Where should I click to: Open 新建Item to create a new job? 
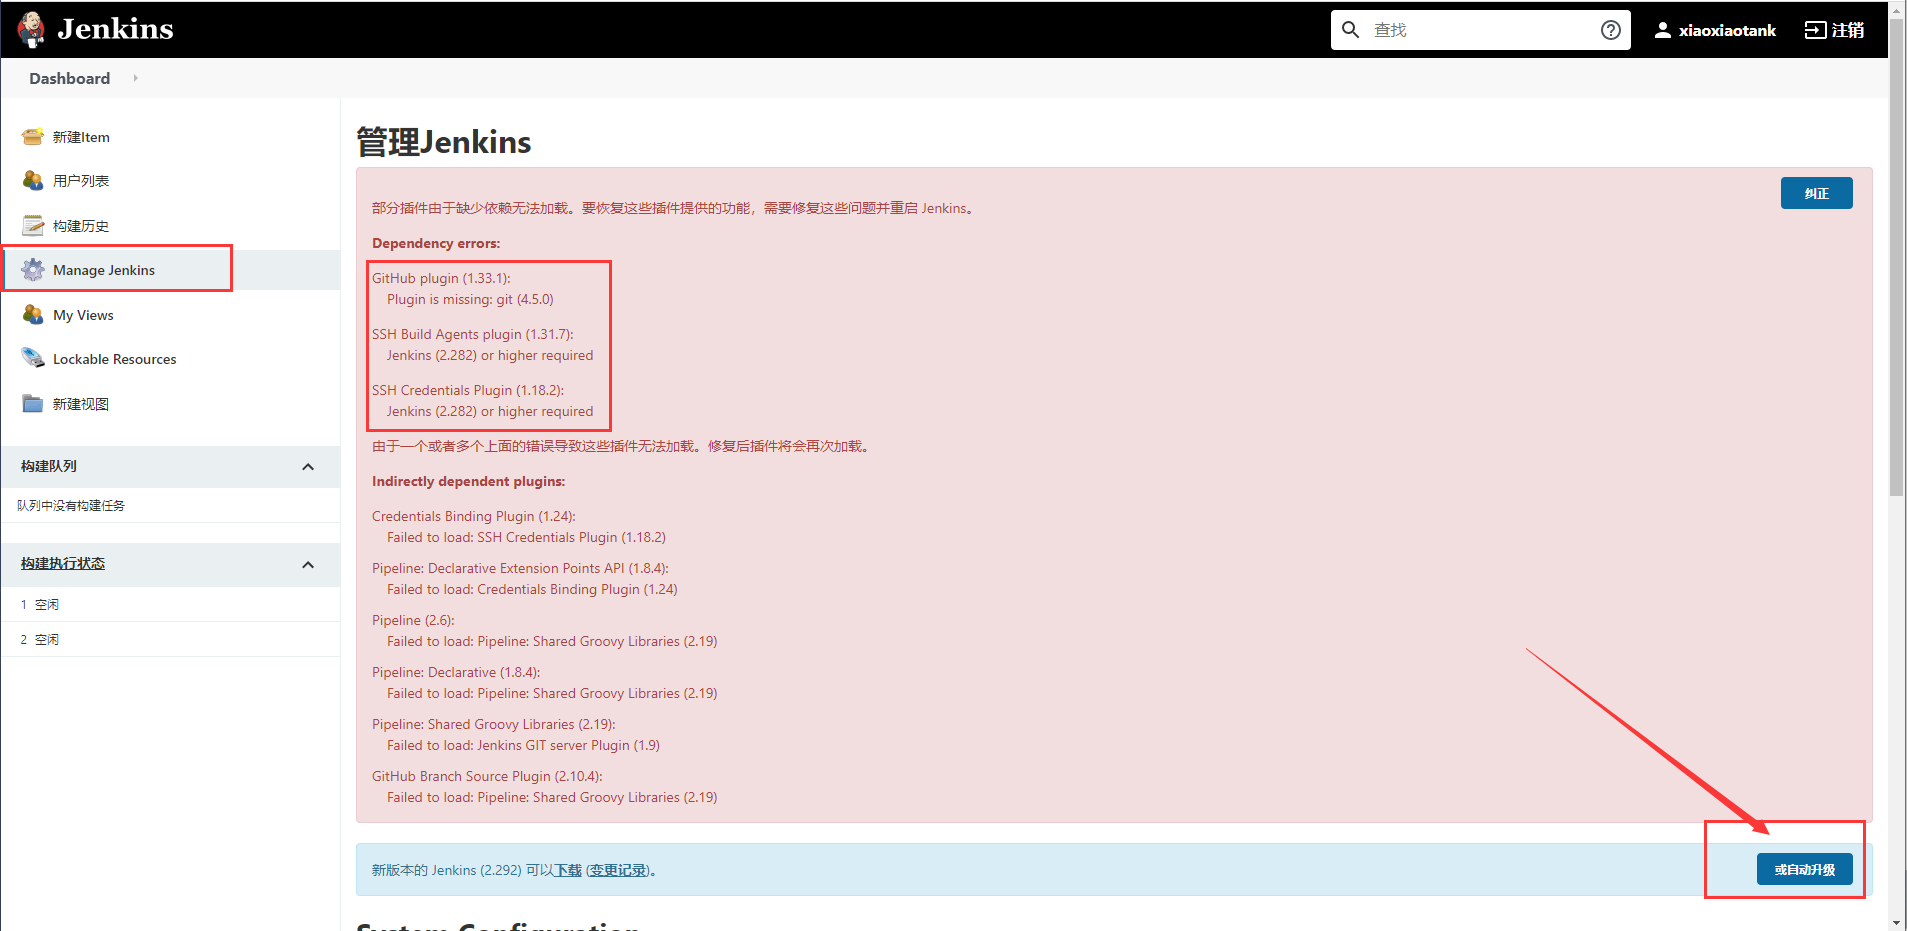[x=80, y=136]
